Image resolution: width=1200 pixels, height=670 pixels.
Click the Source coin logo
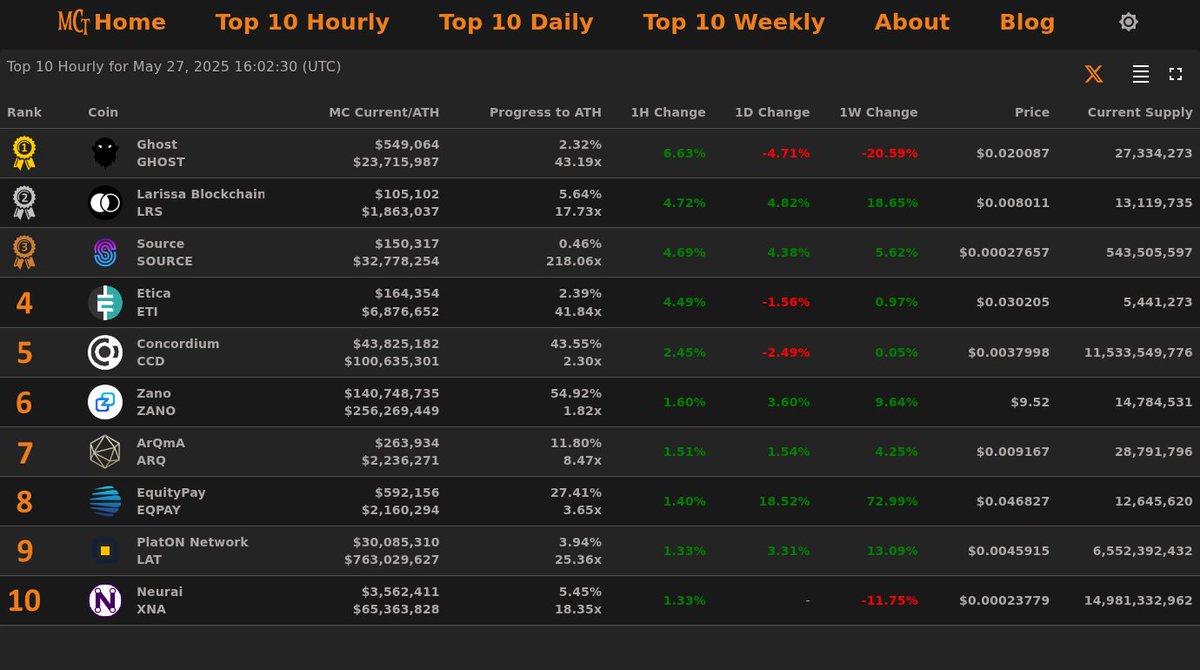(x=105, y=253)
